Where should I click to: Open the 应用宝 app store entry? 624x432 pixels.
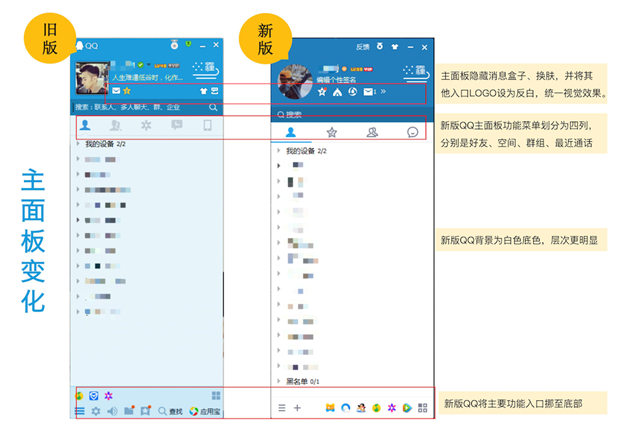(x=205, y=411)
